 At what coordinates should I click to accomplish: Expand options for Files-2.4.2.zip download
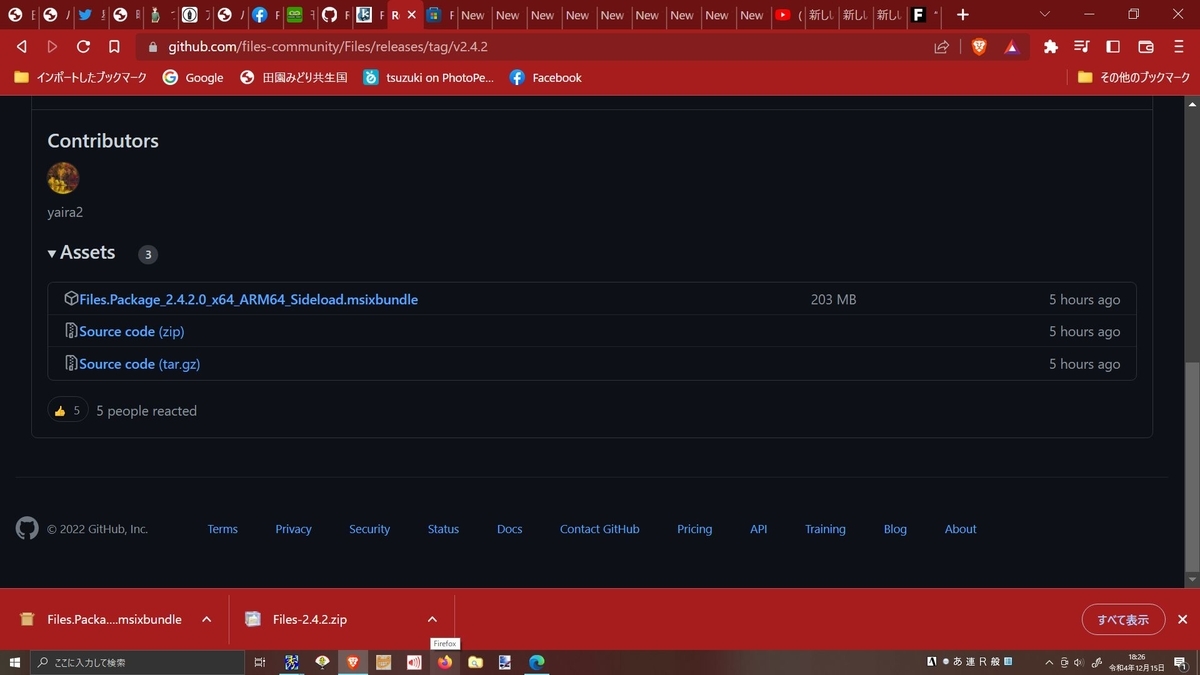pyautogui.click(x=432, y=619)
